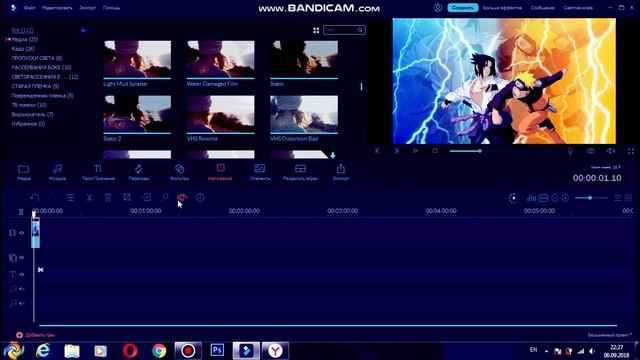Click the user account icon
This screenshot has height=360, width=640.
(x=438, y=8)
